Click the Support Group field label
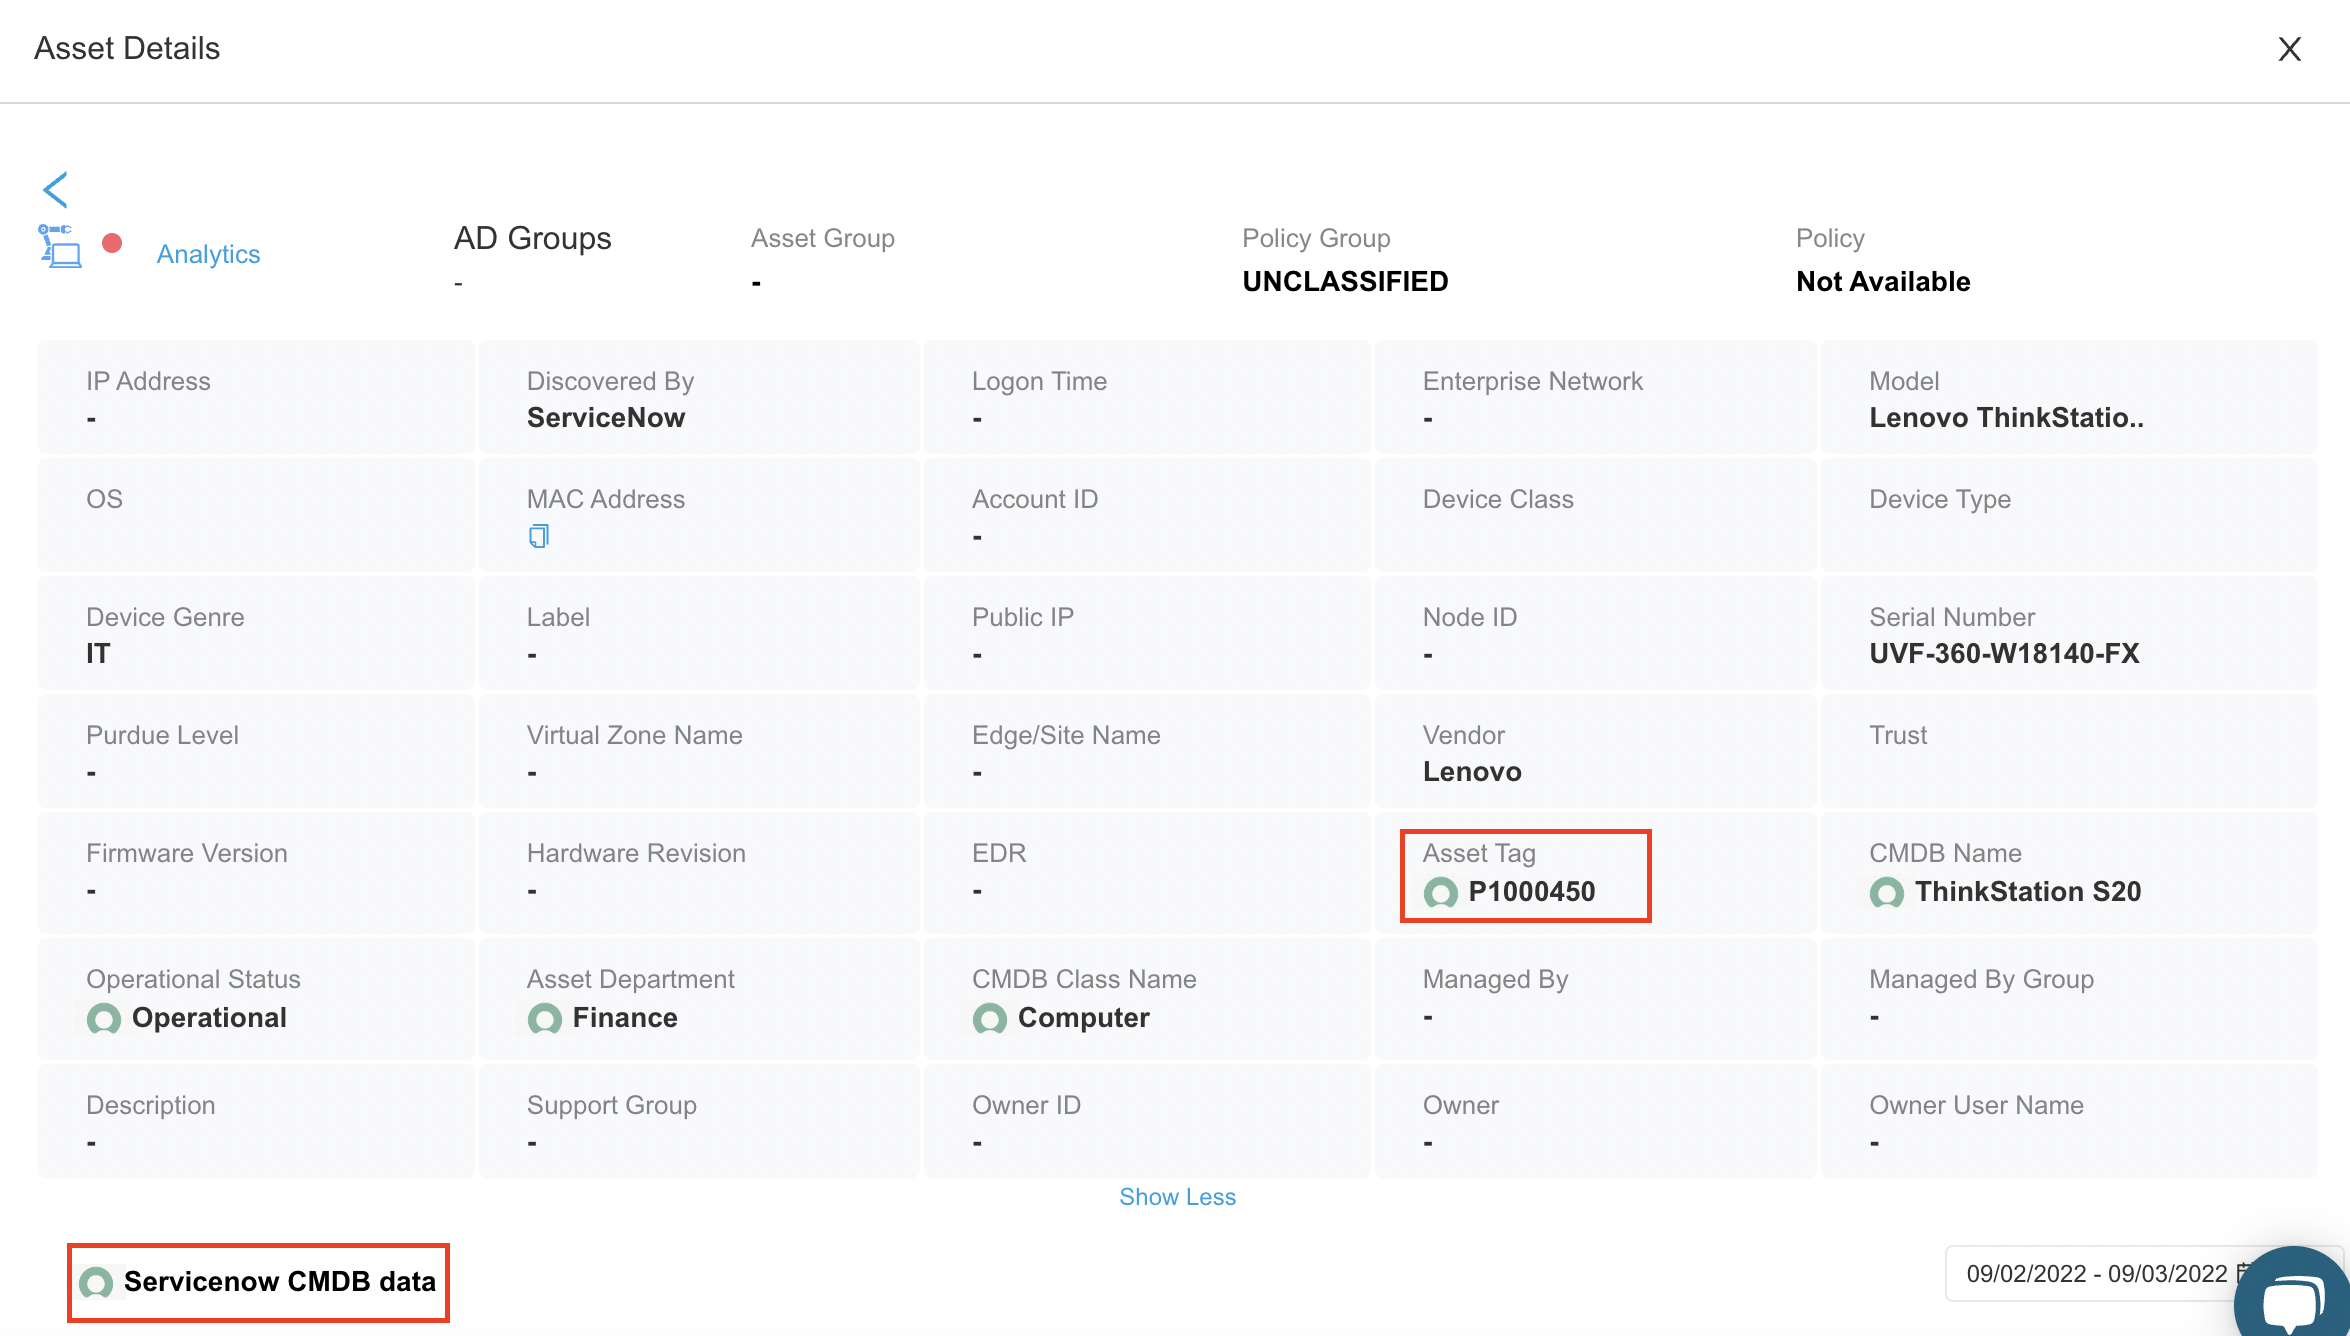This screenshot has height=1336, width=2350. 611,1105
